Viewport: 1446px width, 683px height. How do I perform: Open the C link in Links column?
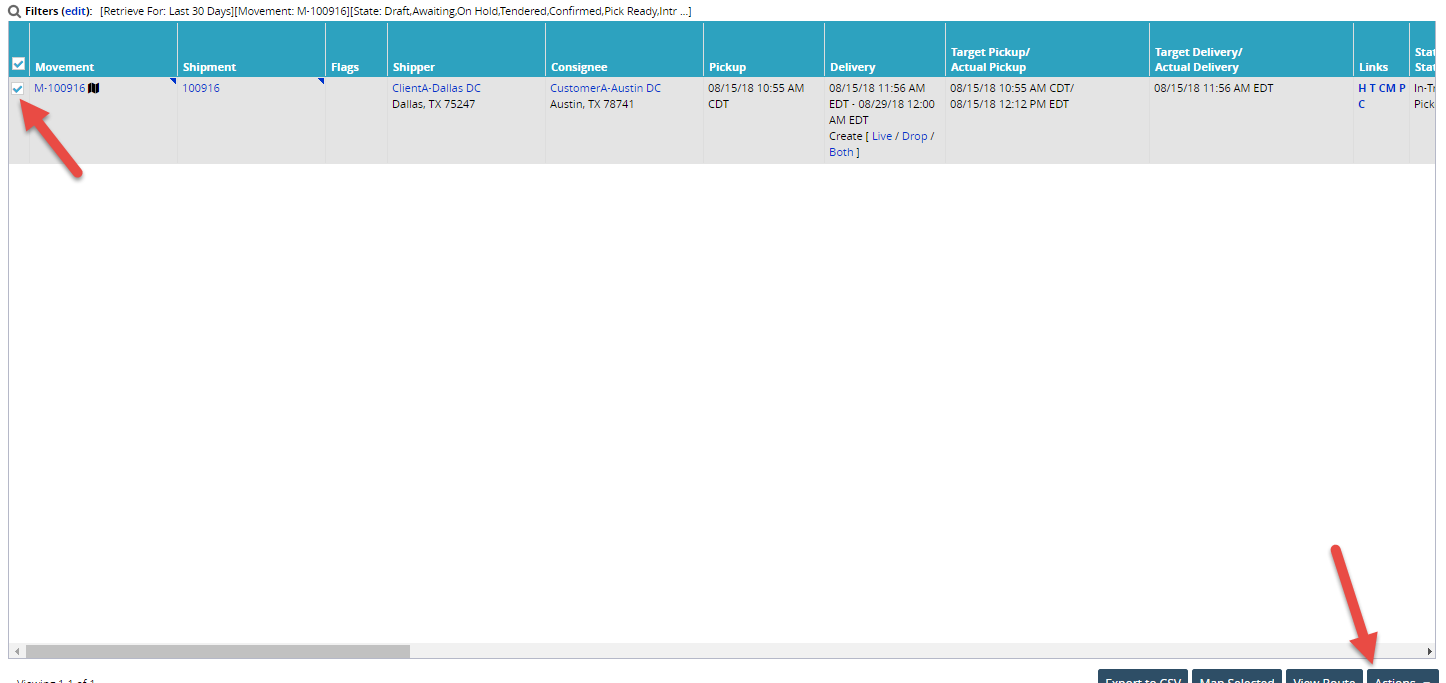(x=1362, y=104)
